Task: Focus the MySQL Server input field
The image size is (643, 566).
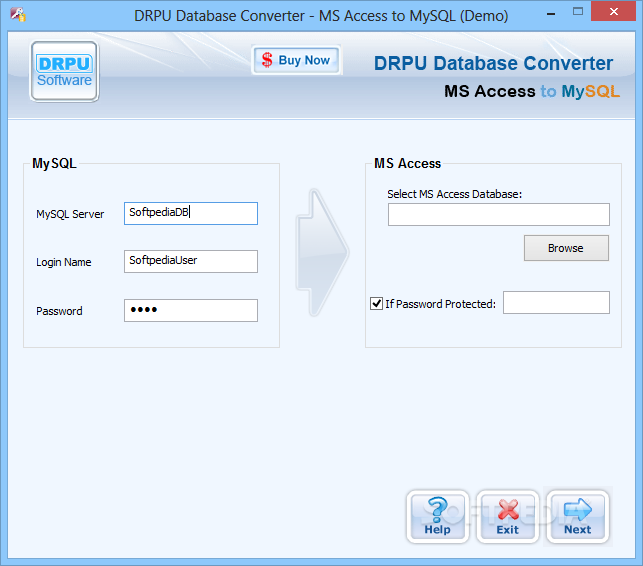Action: [x=191, y=213]
